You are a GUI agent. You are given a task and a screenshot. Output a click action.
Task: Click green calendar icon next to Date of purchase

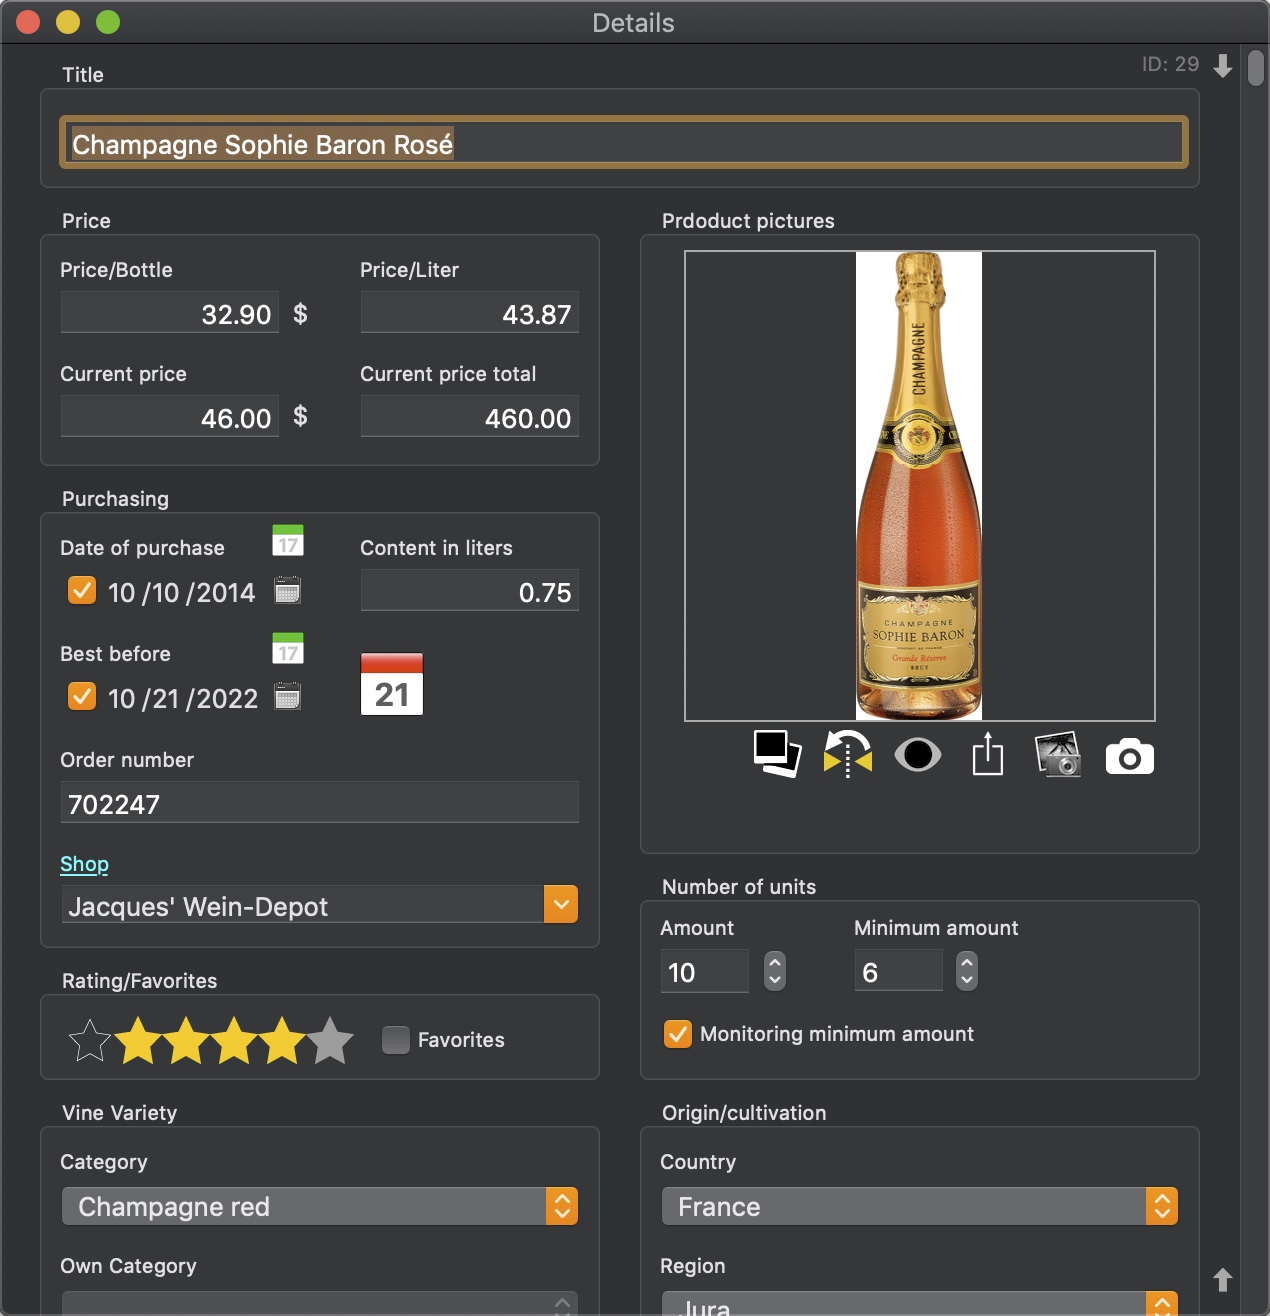[x=288, y=541]
